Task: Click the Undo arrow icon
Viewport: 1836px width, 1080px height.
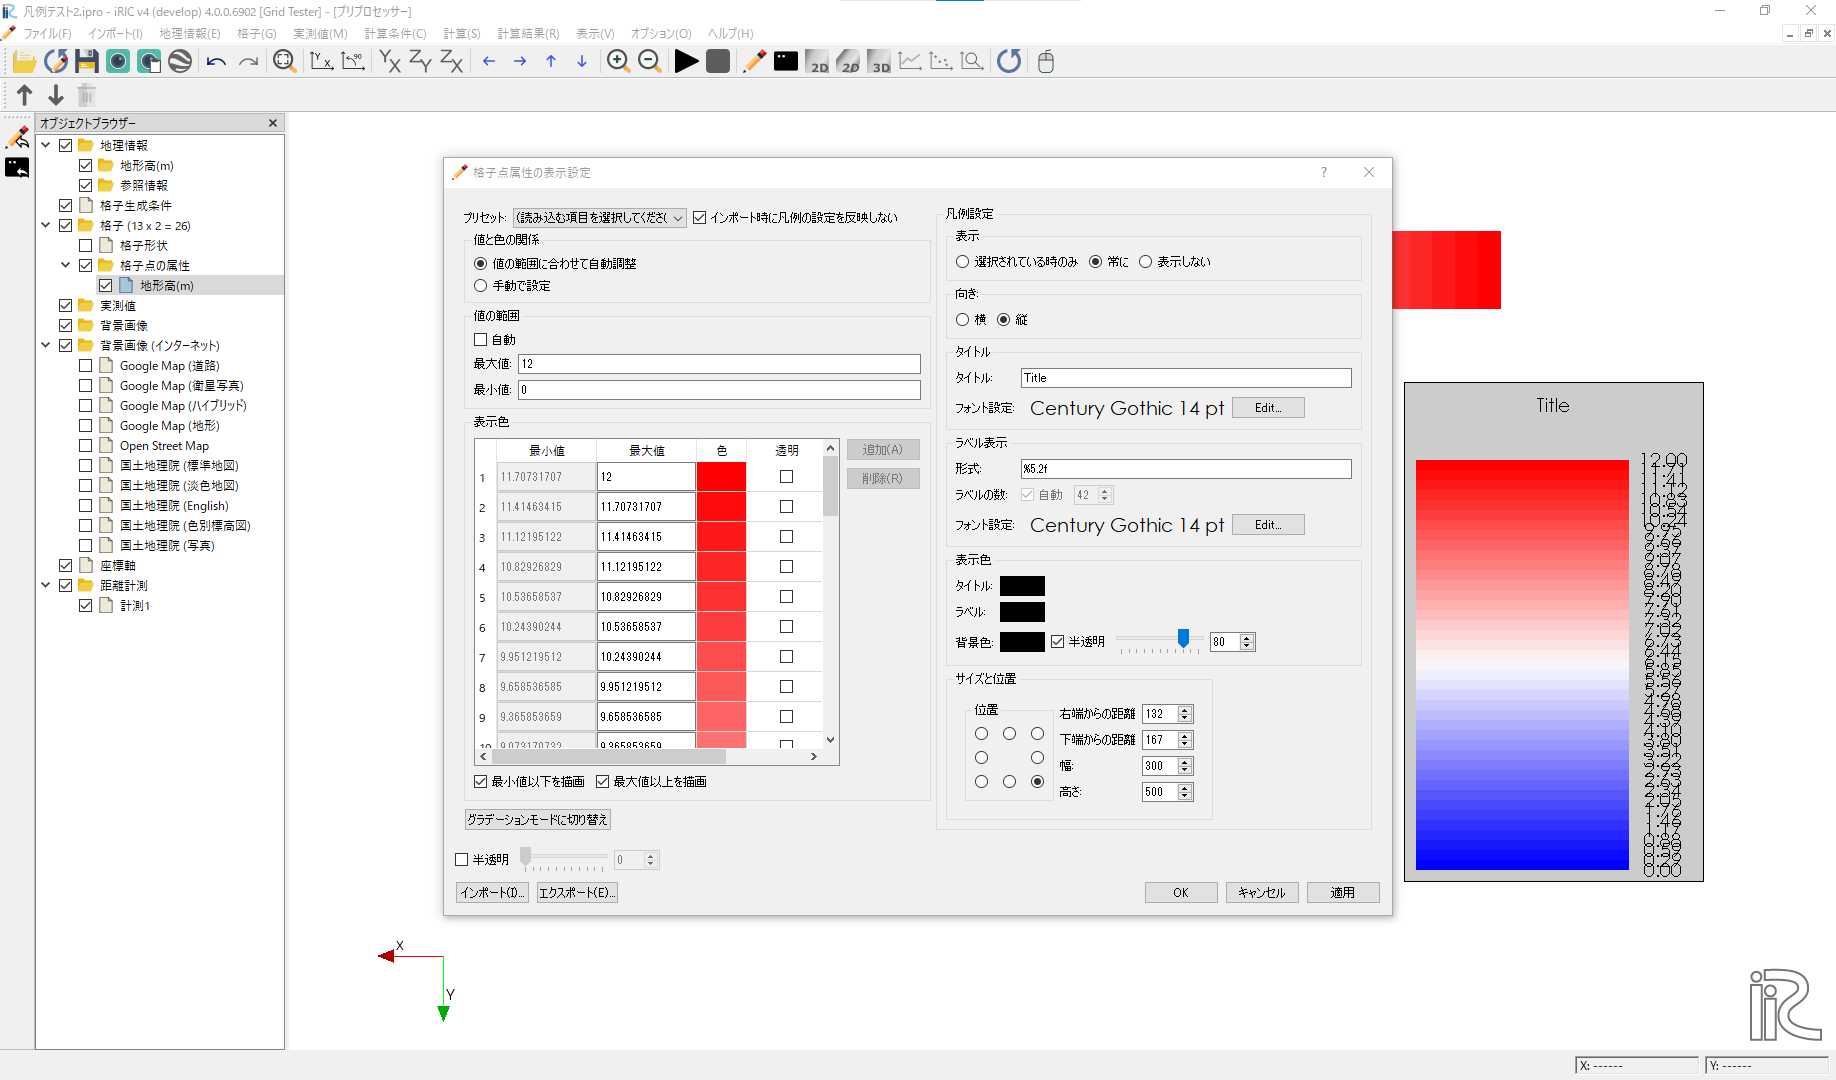Action: [x=216, y=61]
